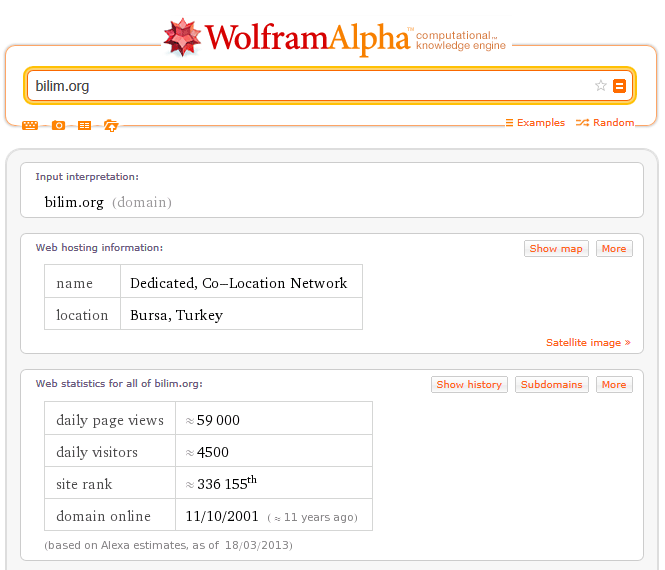This screenshot has width=665, height=570.
Task: Click the WolframAlpha star logo
Action: point(182,37)
